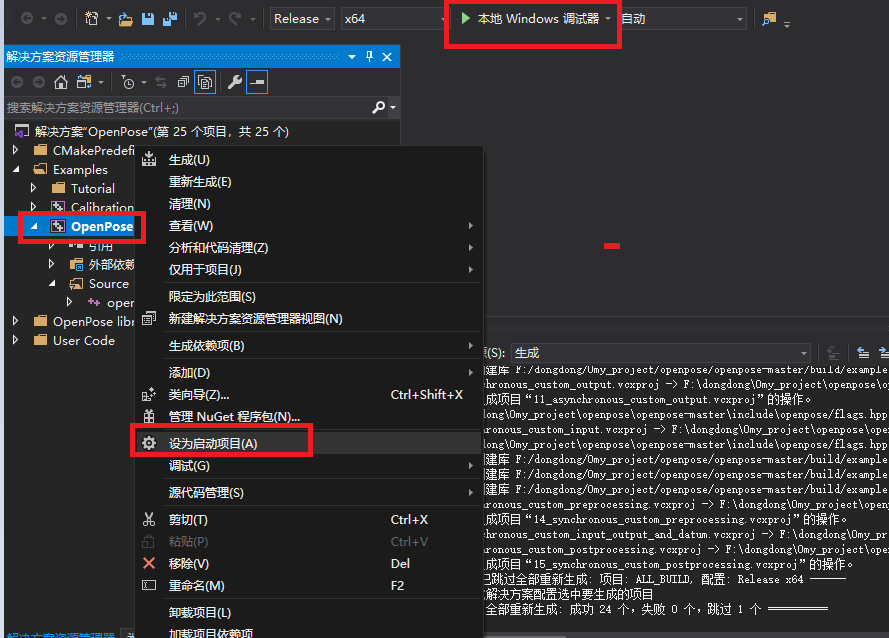
Task: Click the Open File folder icon
Action: click(x=126, y=19)
